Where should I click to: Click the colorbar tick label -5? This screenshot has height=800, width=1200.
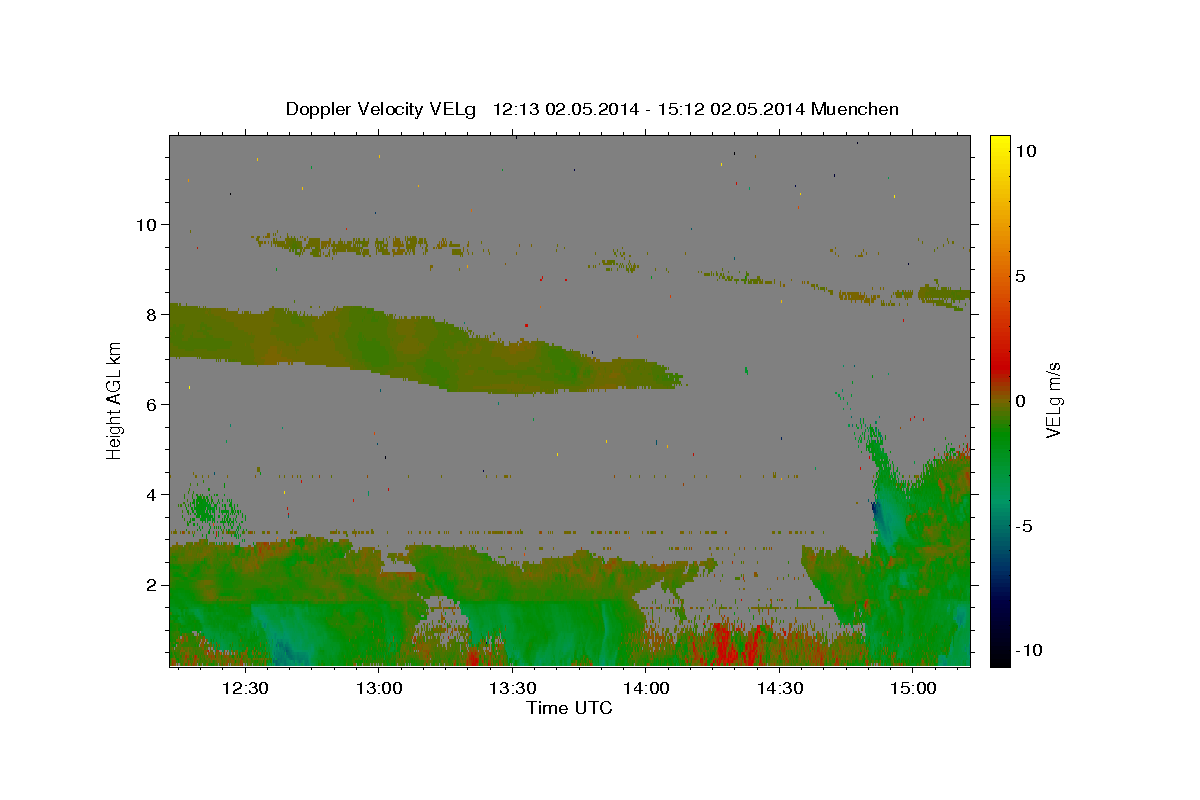1025,526
